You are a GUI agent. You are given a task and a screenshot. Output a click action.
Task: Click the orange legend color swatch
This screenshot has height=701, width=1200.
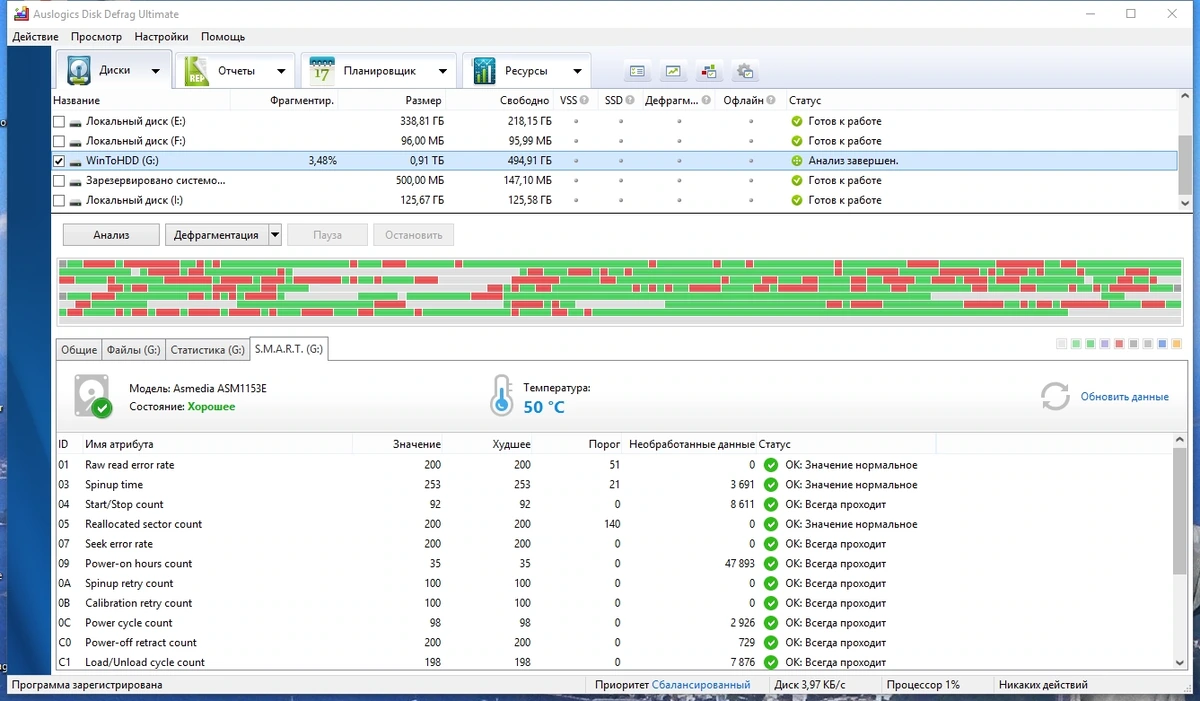1177,344
